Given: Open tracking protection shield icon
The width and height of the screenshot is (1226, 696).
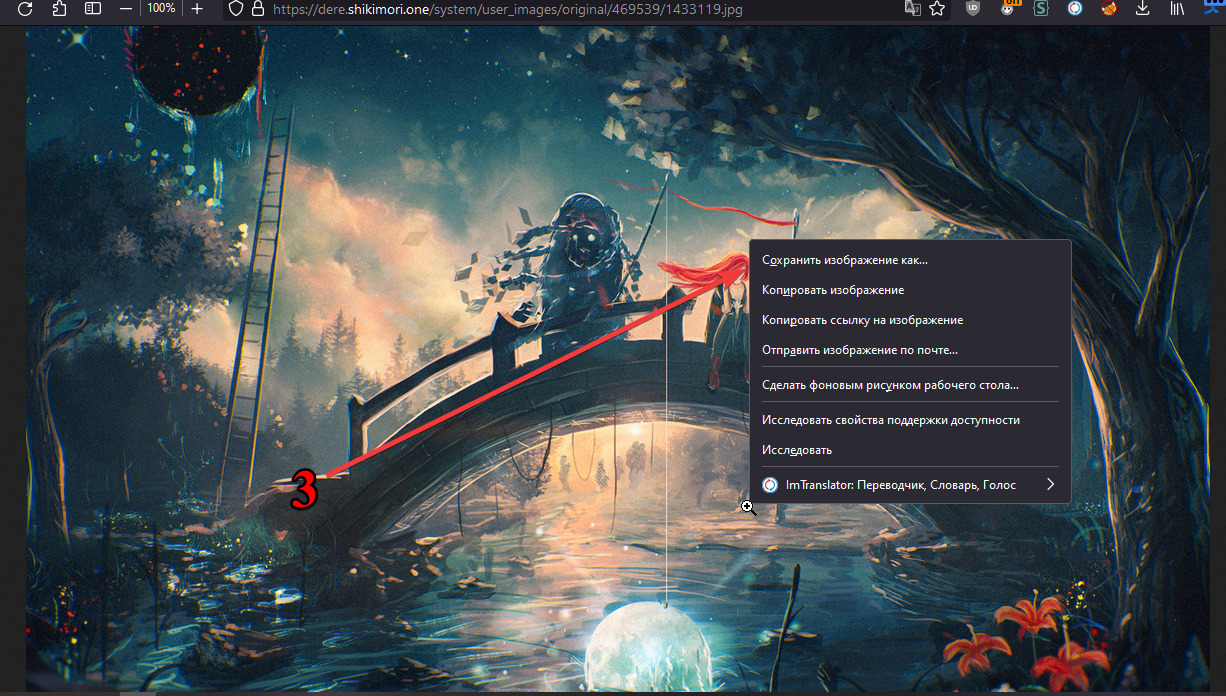Looking at the screenshot, I should (236, 8).
